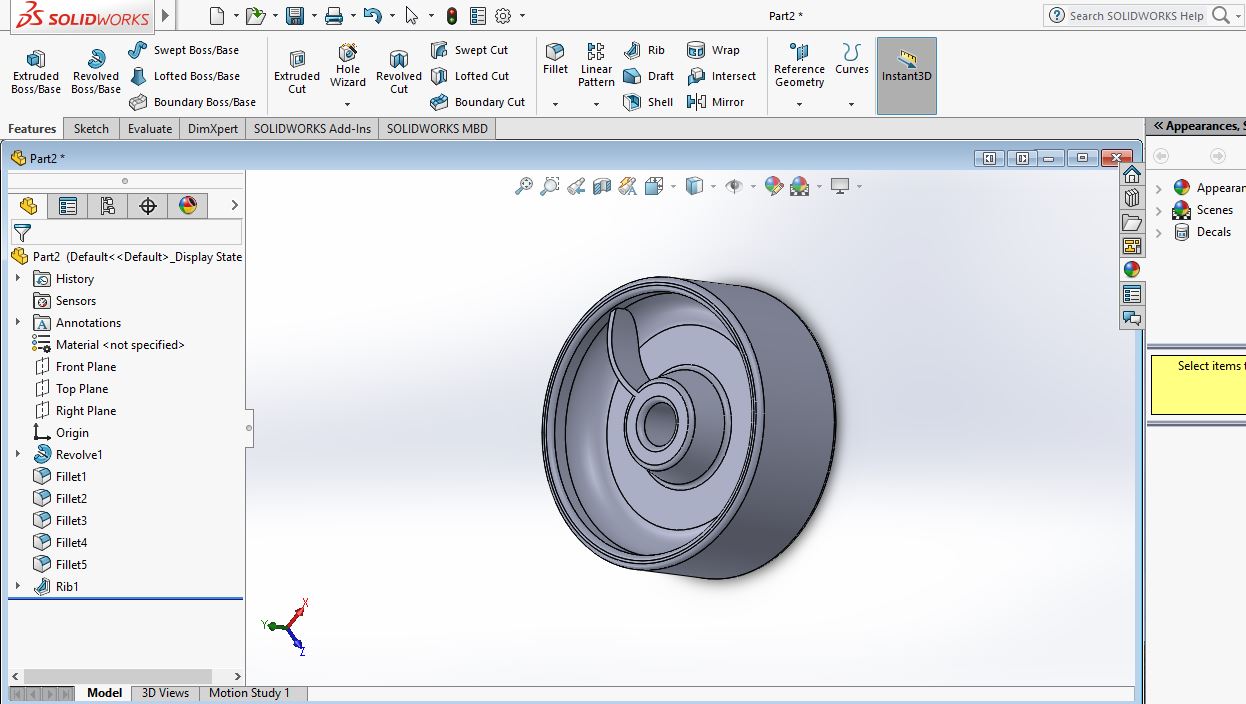This screenshot has height=704, width=1246.
Task: Open the Section View tool
Action: 602,186
